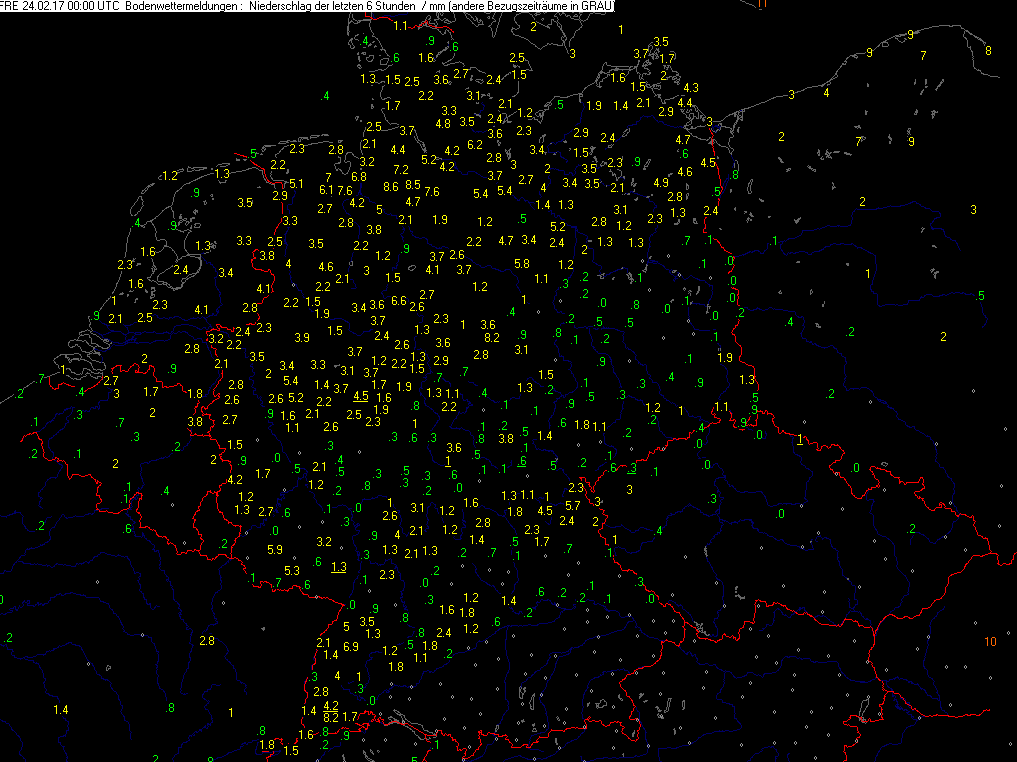Screen dimensions: 1017x762
Task: Click the 6.6 station value
Action: point(398,301)
